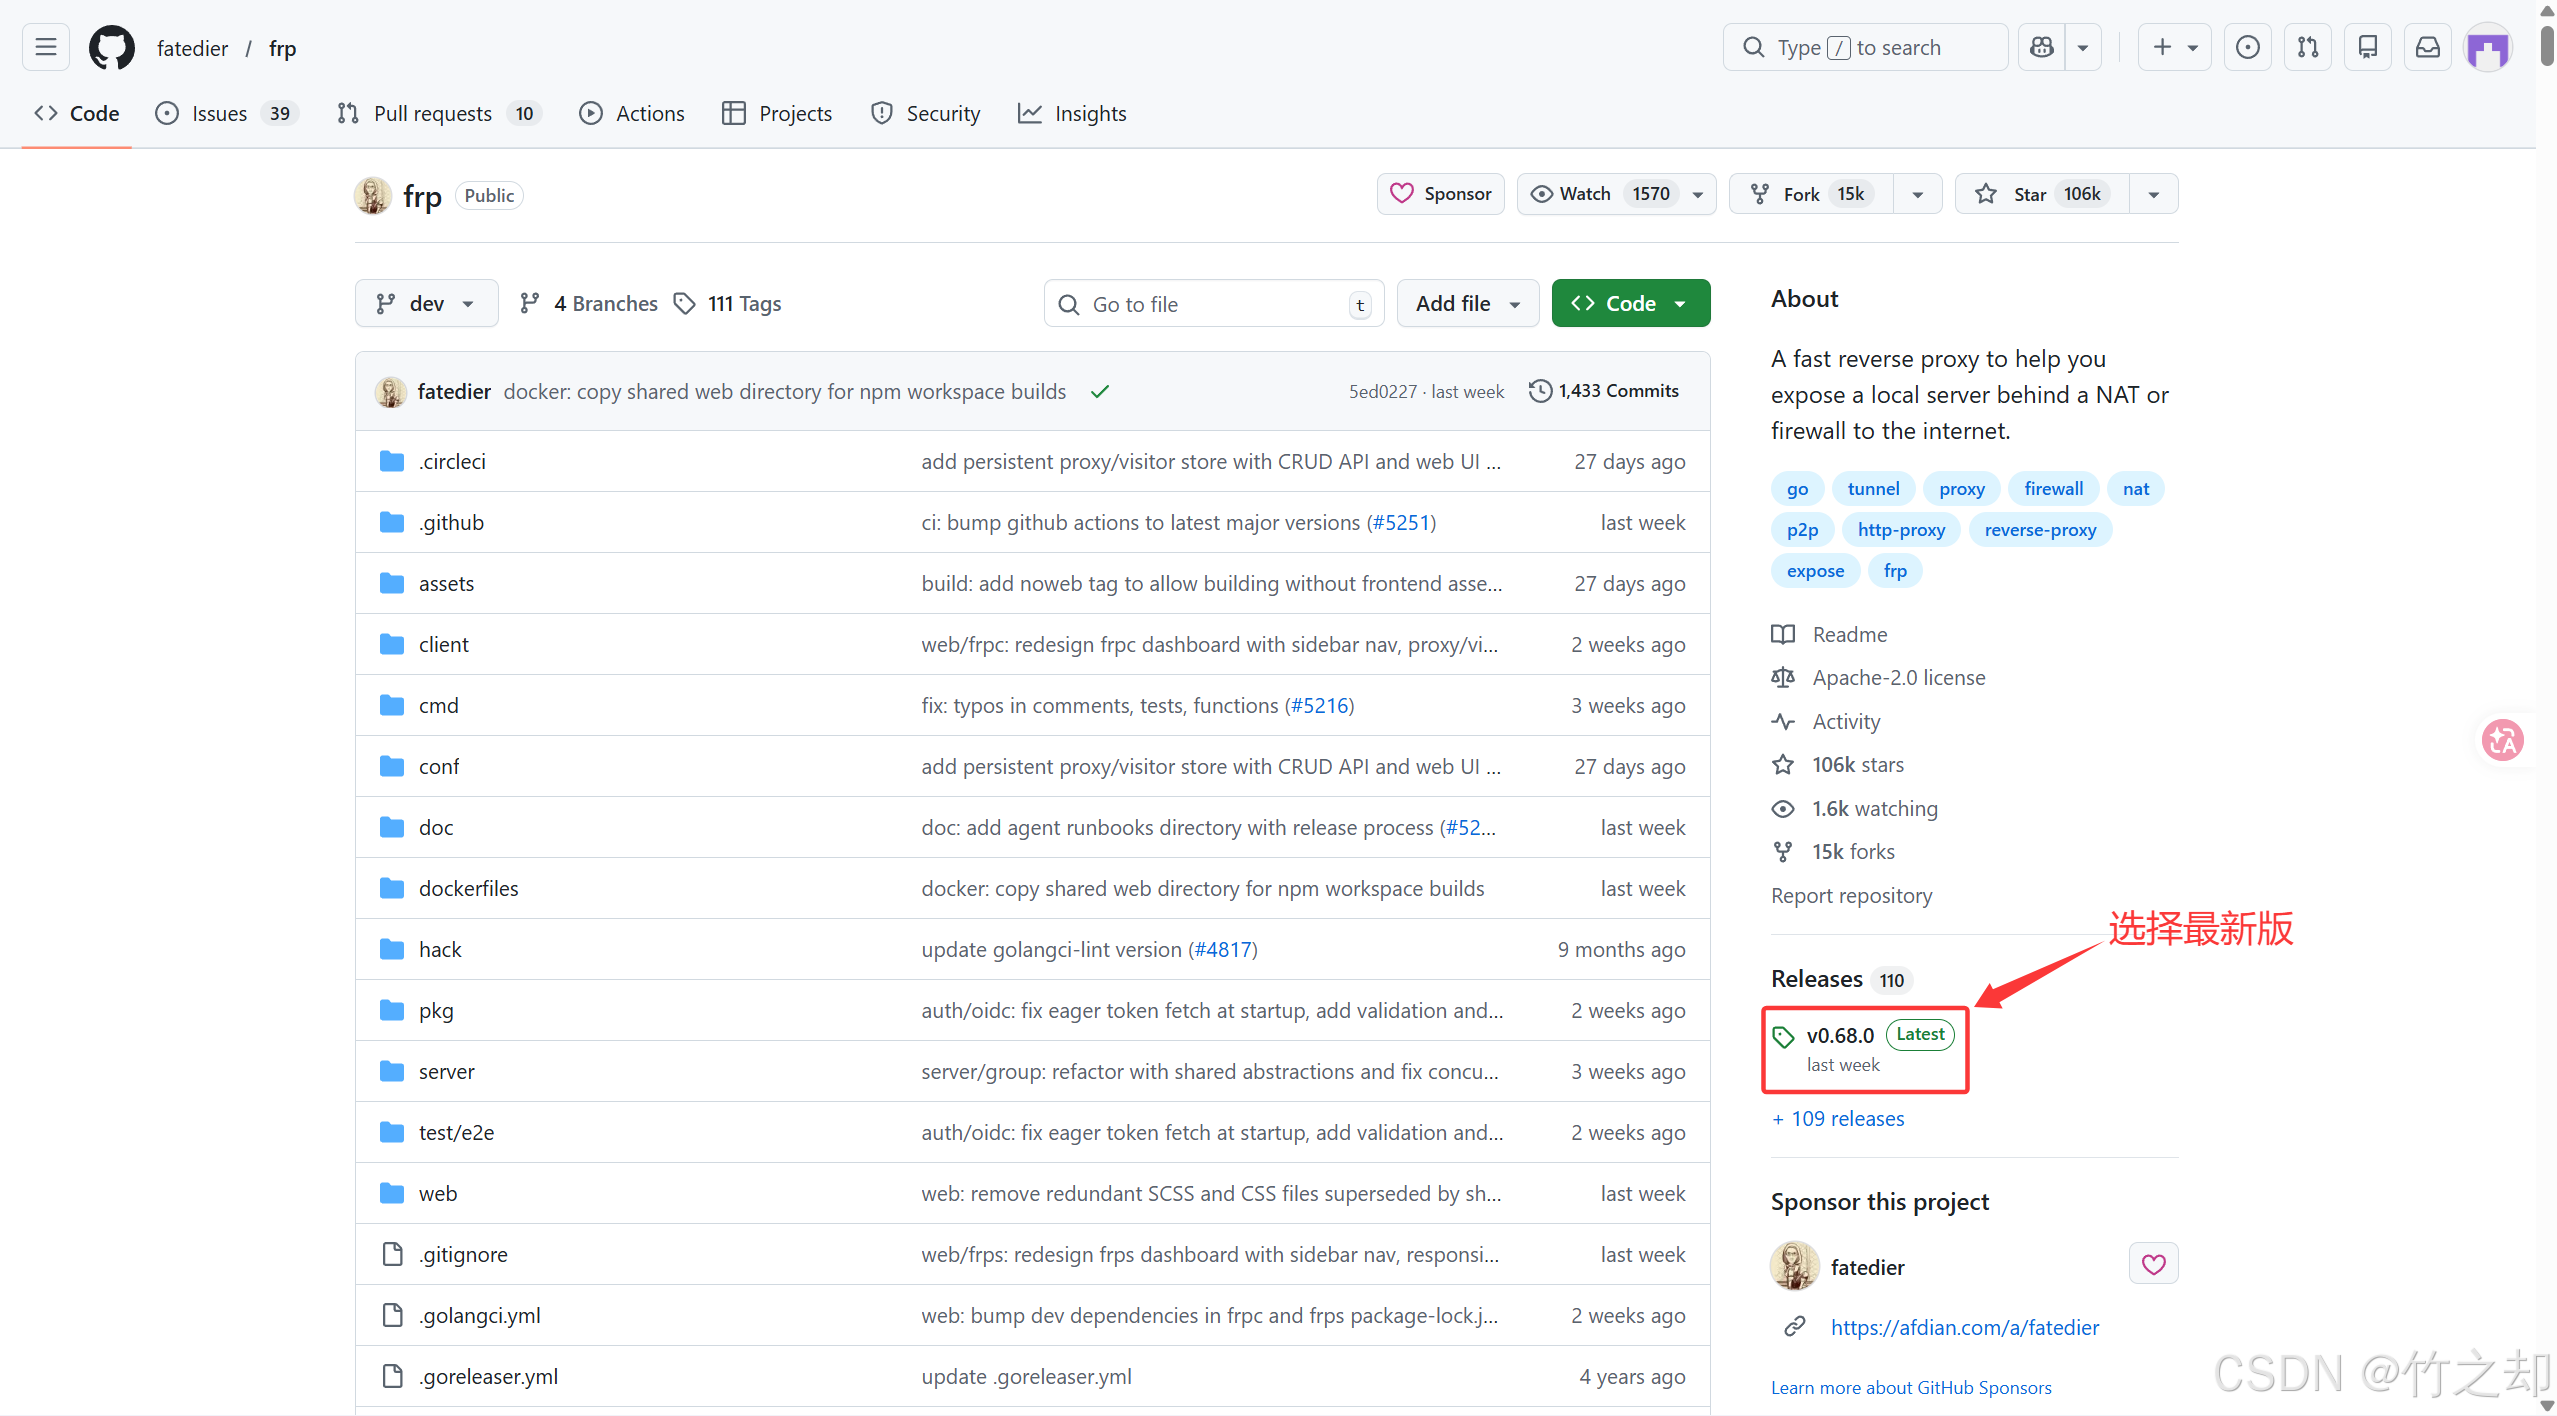Expand the dev branch selector

(x=426, y=304)
